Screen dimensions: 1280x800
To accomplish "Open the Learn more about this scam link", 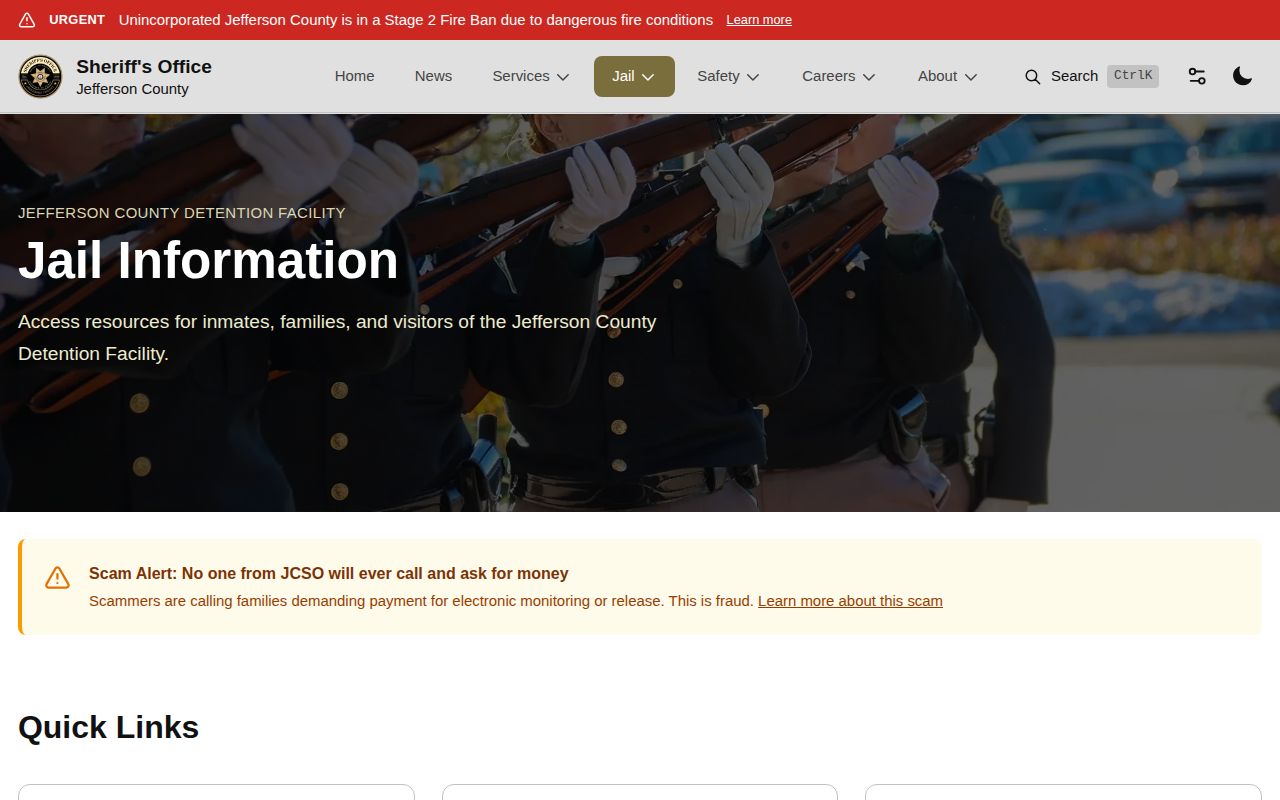I will point(850,601).
